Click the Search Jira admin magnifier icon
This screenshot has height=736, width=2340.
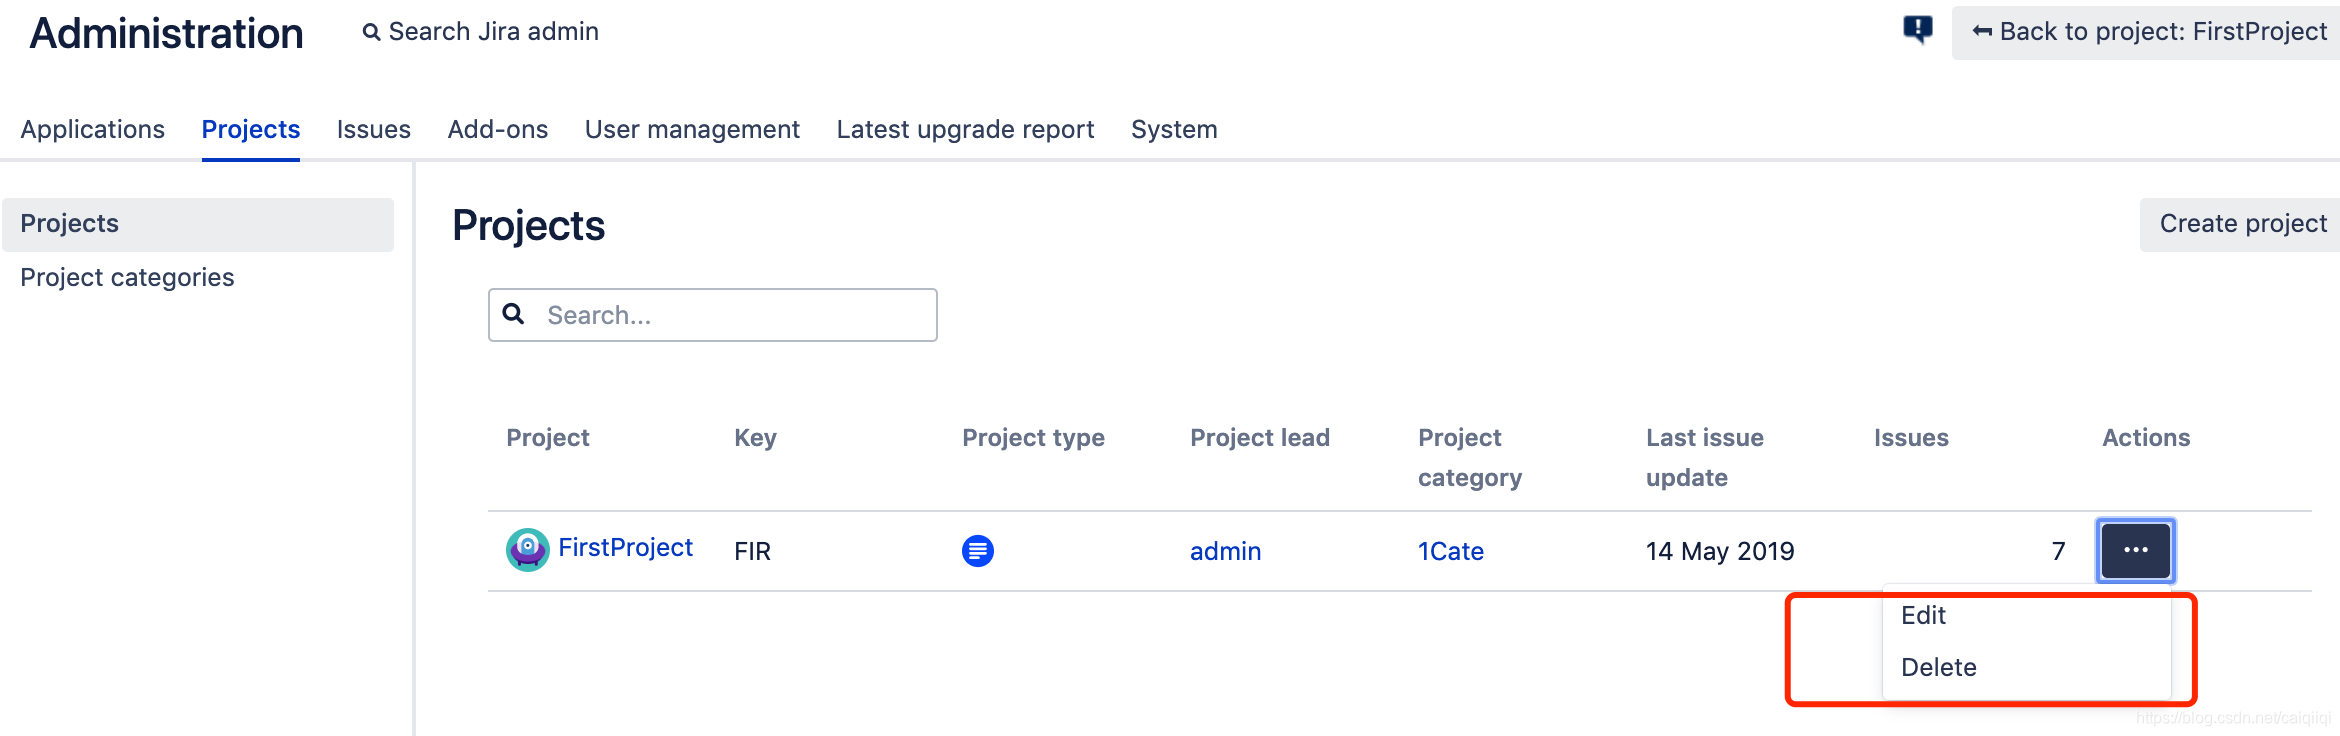371,32
